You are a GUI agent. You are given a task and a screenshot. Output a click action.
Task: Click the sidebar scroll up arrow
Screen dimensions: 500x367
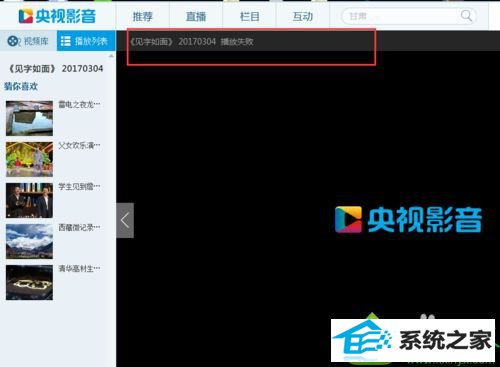click(111, 56)
